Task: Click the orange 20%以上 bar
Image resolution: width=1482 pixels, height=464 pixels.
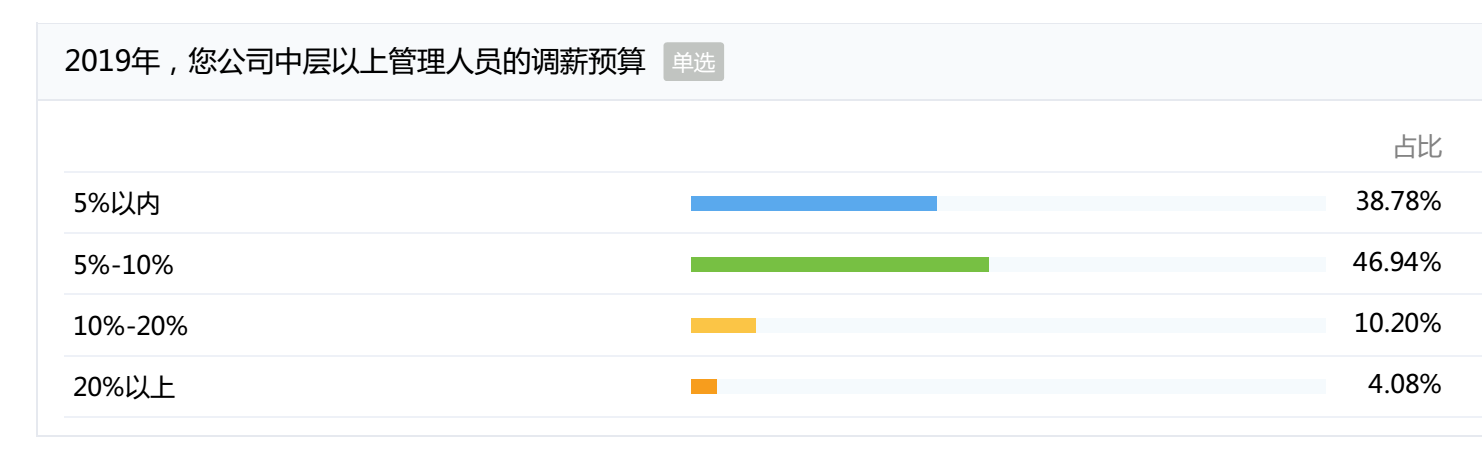Action: [x=704, y=387]
